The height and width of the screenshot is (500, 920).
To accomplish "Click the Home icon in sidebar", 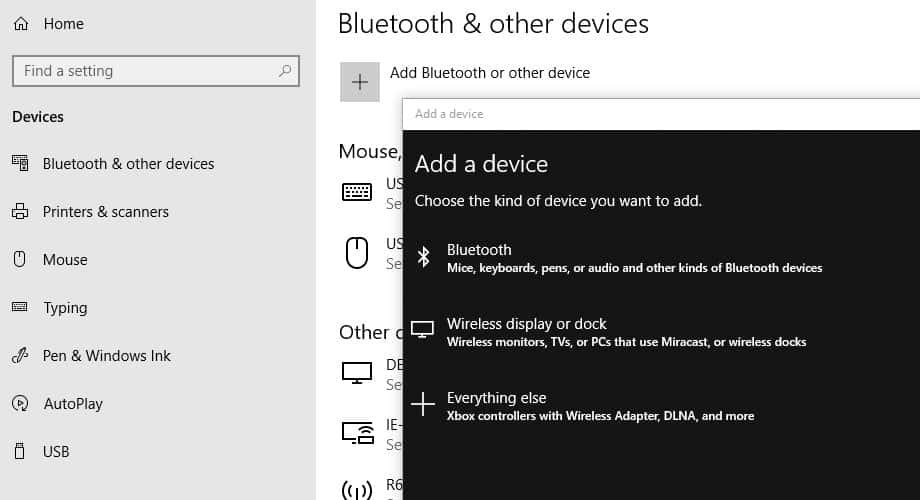I will click(20, 24).
